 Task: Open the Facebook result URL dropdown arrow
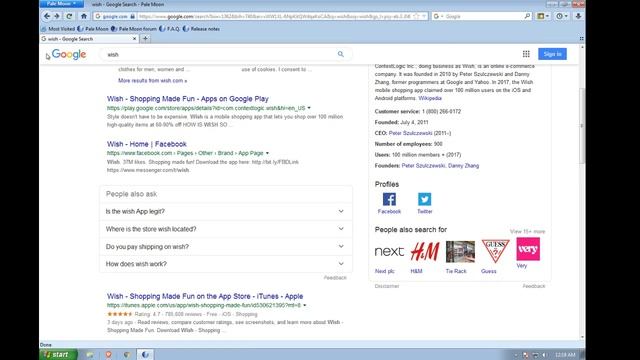pyautogui.click(x=267, y=153)
